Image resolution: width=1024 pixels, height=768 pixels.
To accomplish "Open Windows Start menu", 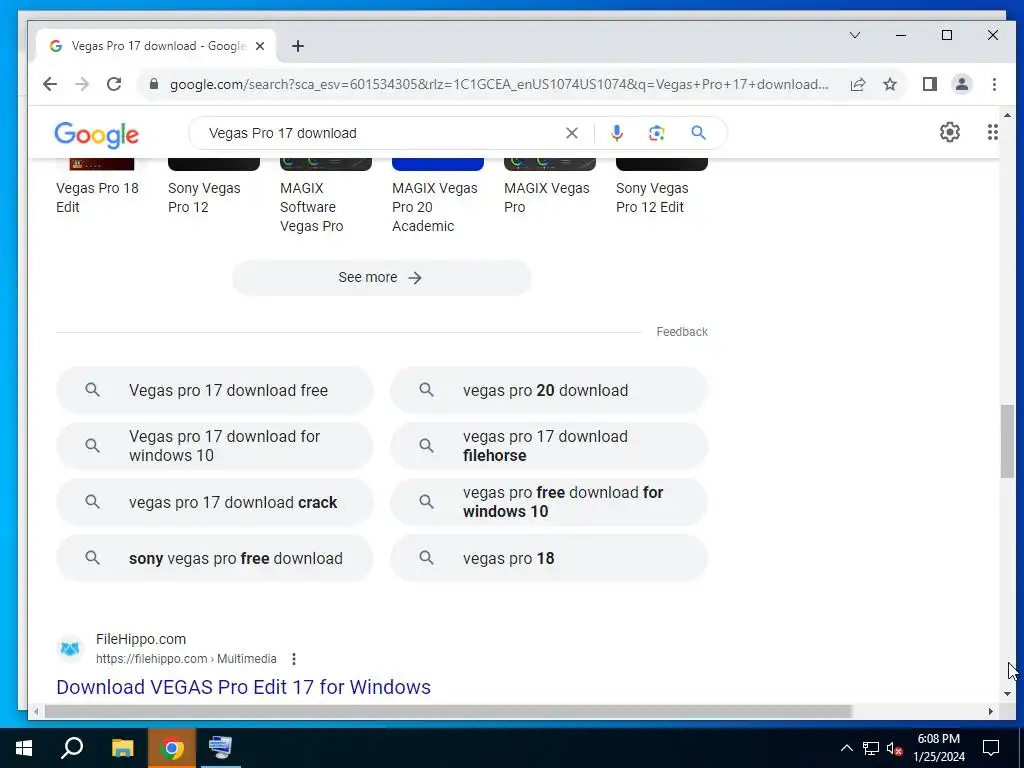I will [24, 748].
